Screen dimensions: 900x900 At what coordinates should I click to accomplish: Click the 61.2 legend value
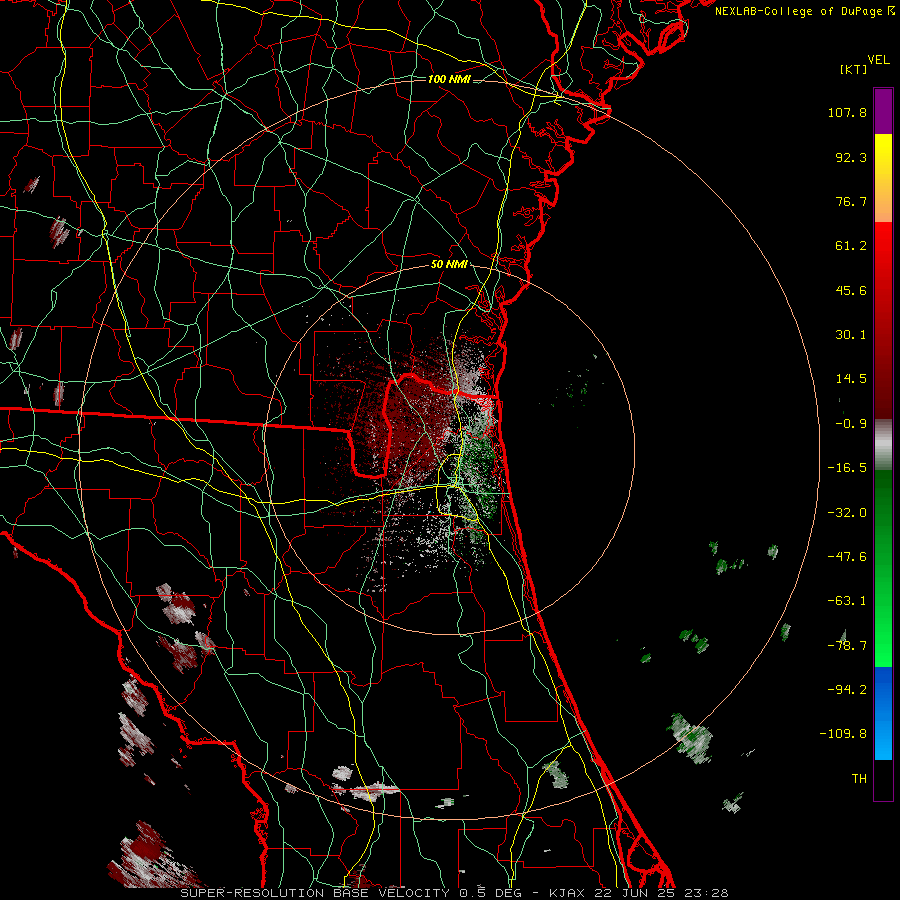point(851,246)
